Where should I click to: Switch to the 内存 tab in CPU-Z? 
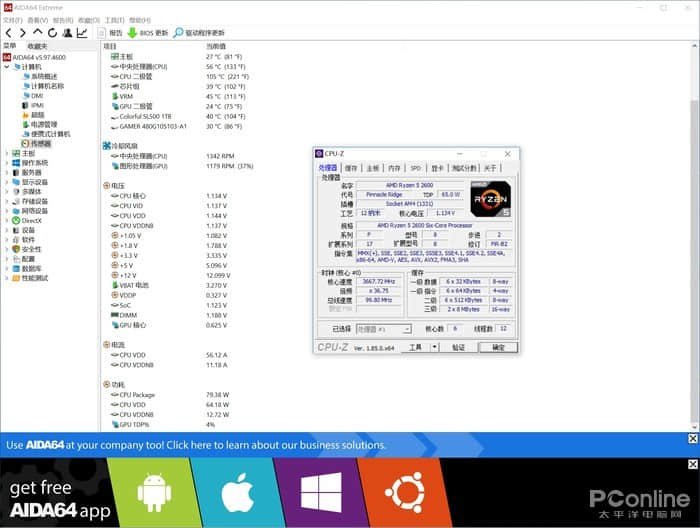click(x=394, y=168)
